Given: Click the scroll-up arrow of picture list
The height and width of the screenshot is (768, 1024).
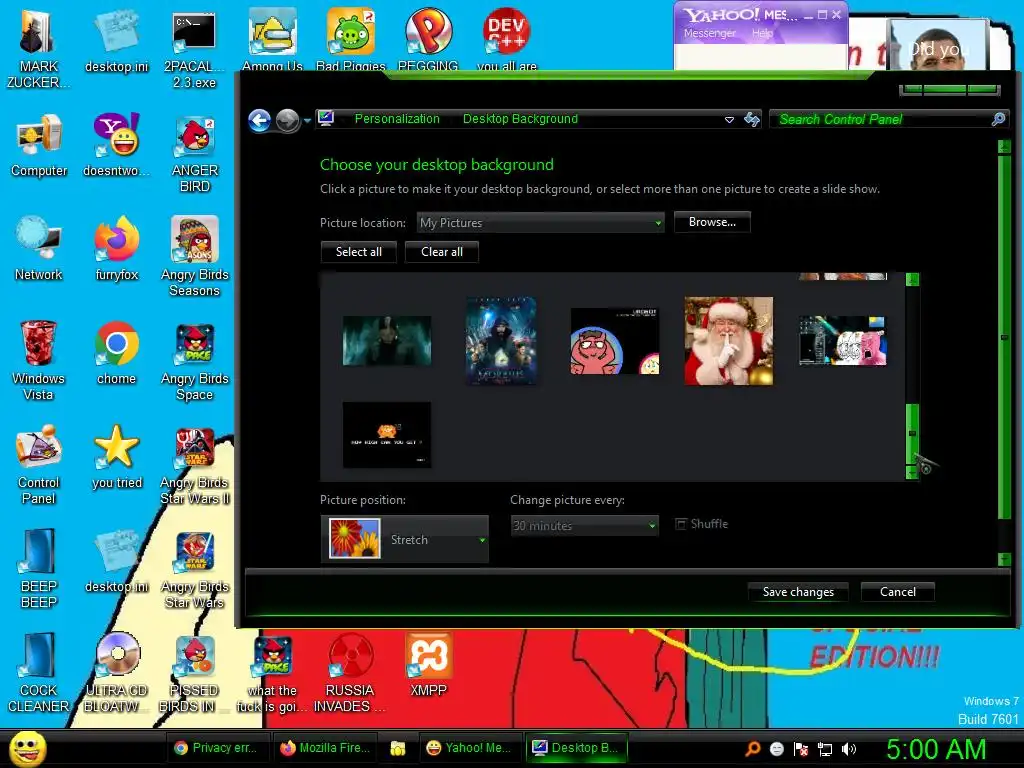Looking at the screenshot, I should (x=912, y=280).
